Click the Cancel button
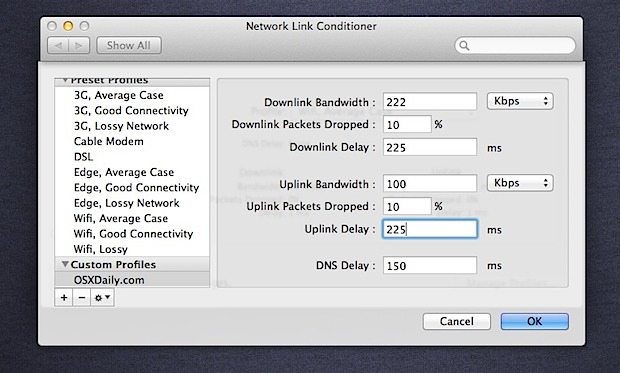620x373 pixels. pyautogui.click(x=457, y=321)
